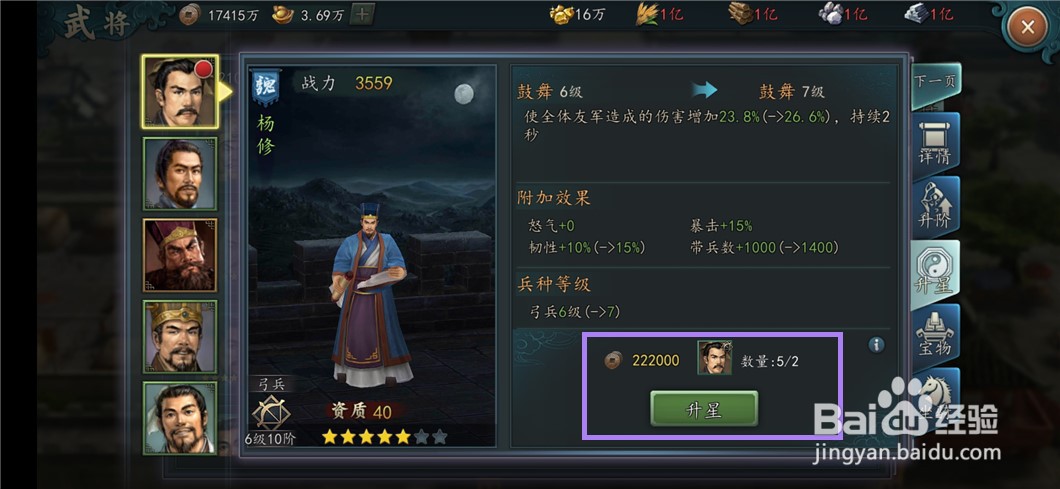Switch to the 升阶 rank-up tab
This screenshot has height=489, width=1060.
936,208
